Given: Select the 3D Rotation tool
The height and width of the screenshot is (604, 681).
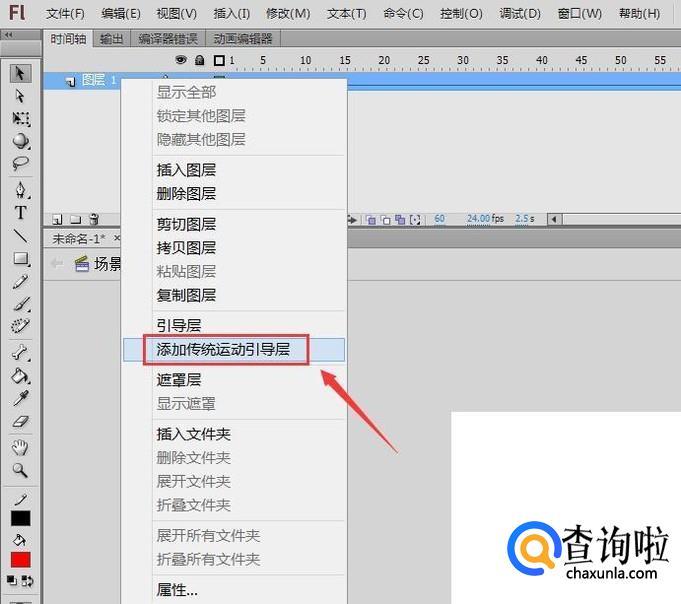Looking at the screenshot, I should pyautogui.click(x=20, y=141).
